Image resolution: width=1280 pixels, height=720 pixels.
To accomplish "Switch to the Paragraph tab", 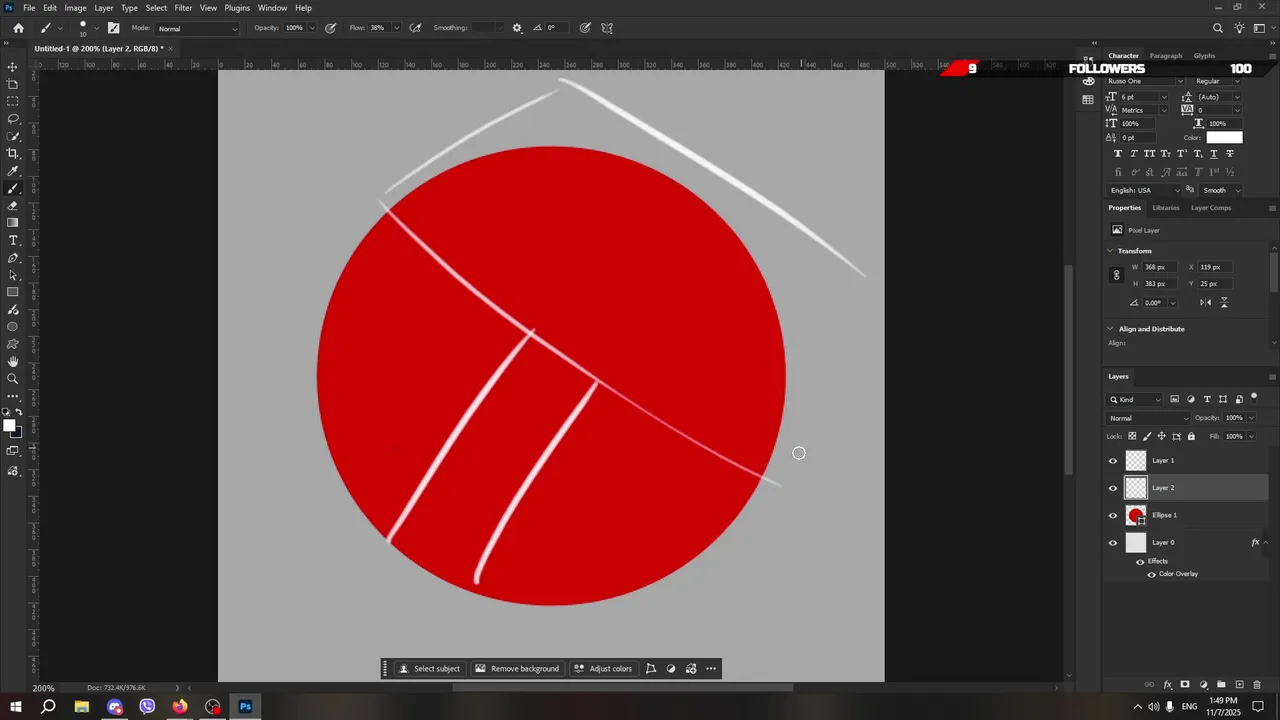I will (x=1166, y=56).
